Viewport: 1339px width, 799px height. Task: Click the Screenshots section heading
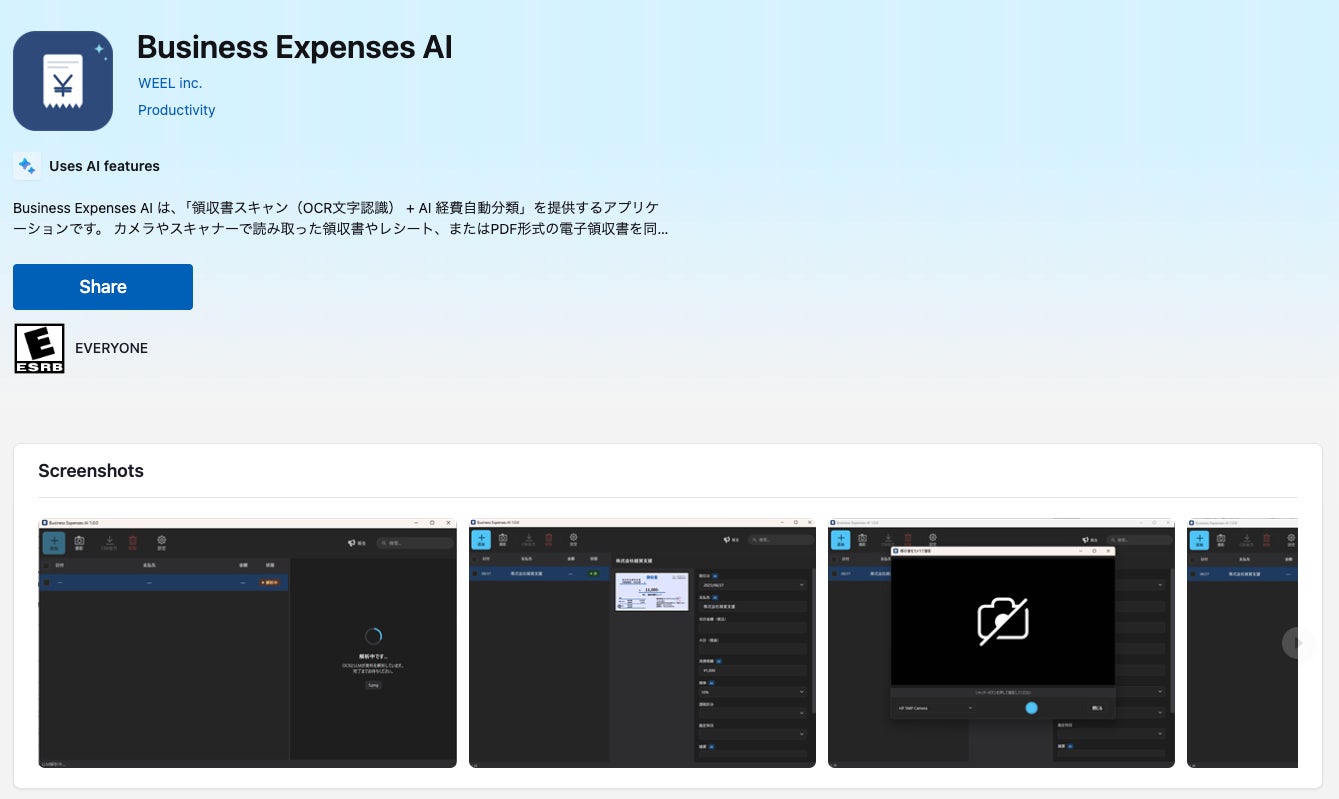[x=91, y=471]
